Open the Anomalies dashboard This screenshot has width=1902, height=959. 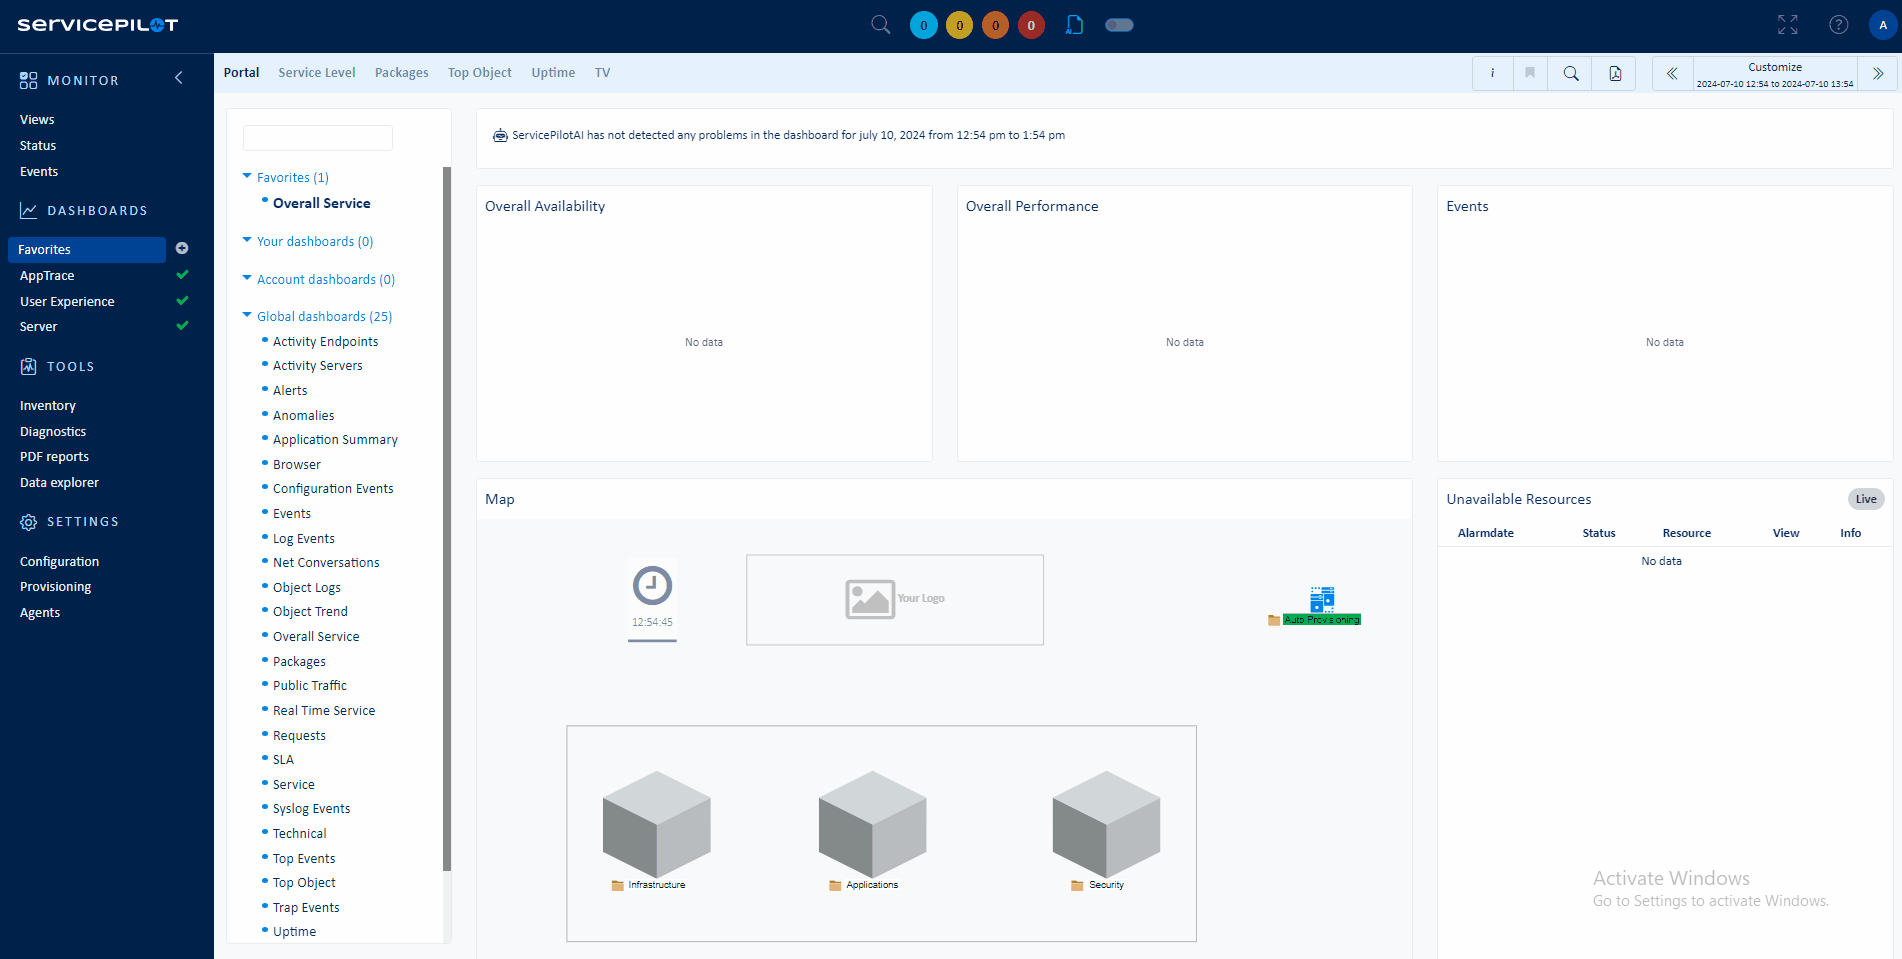pyautogui.click(x=304, y=415)
